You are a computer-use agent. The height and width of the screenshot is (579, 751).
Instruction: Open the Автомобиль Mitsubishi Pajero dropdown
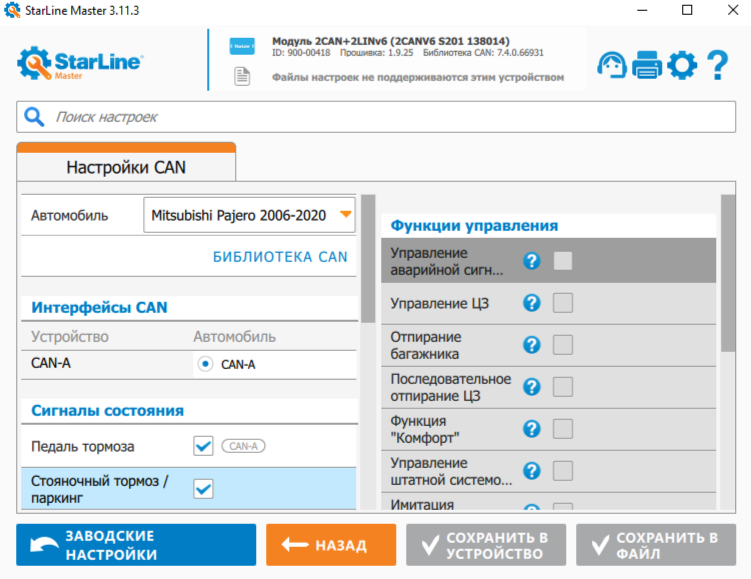(249, 216)
